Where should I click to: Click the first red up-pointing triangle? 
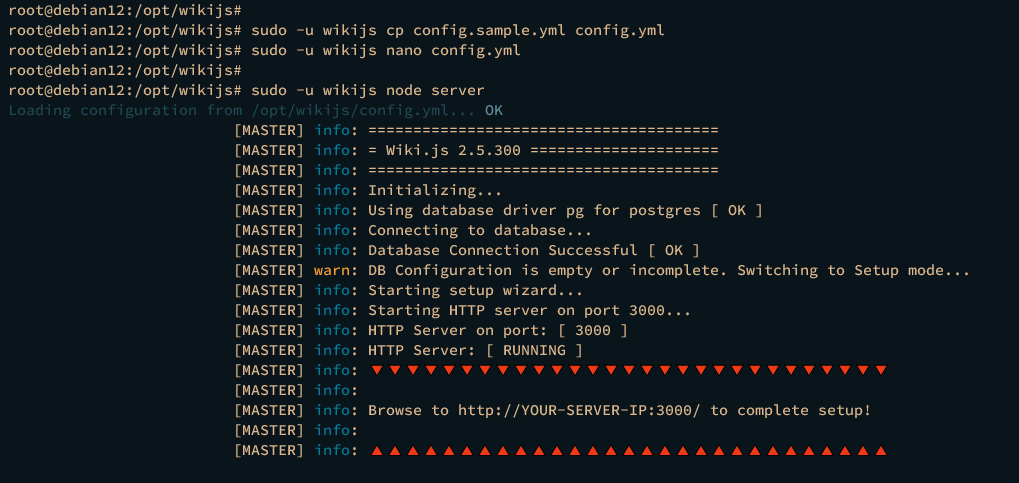[x=376, y=450]
